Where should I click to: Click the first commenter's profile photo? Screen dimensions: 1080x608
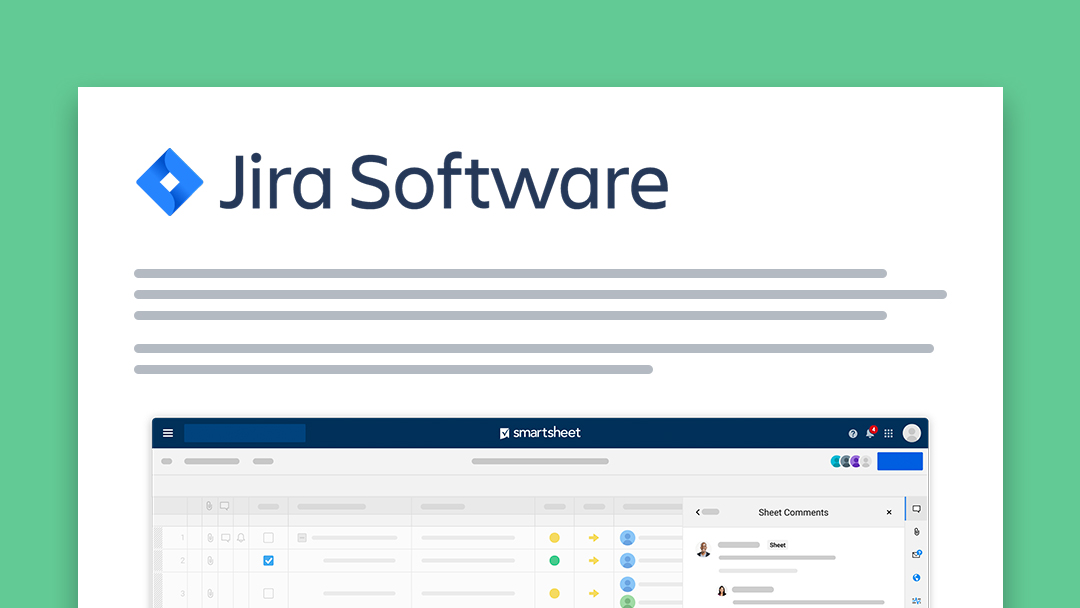point(703,549)
